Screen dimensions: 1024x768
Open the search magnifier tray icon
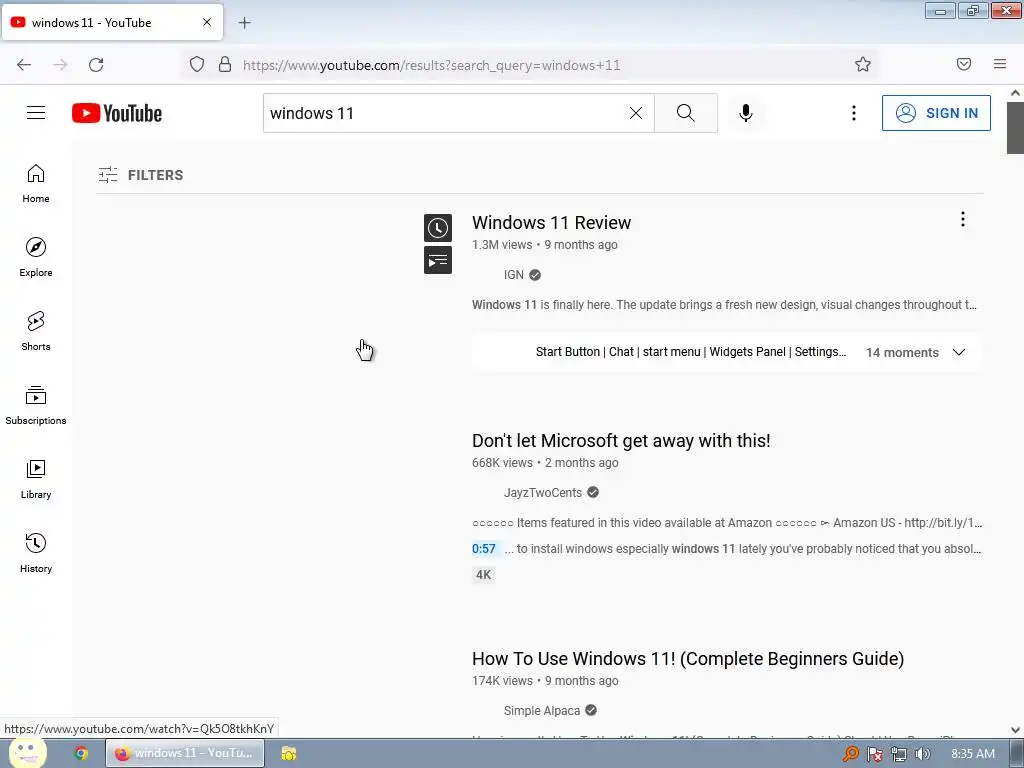point(850,754)
